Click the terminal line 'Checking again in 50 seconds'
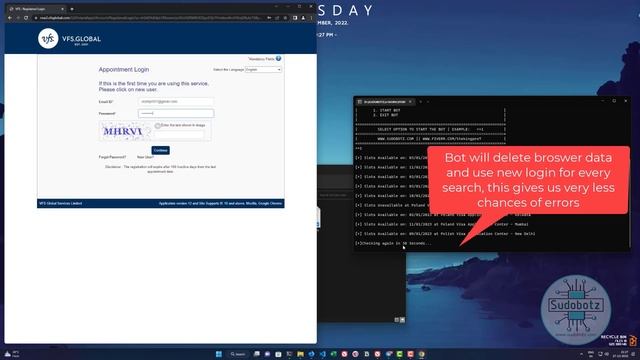 tap(393, 243)
